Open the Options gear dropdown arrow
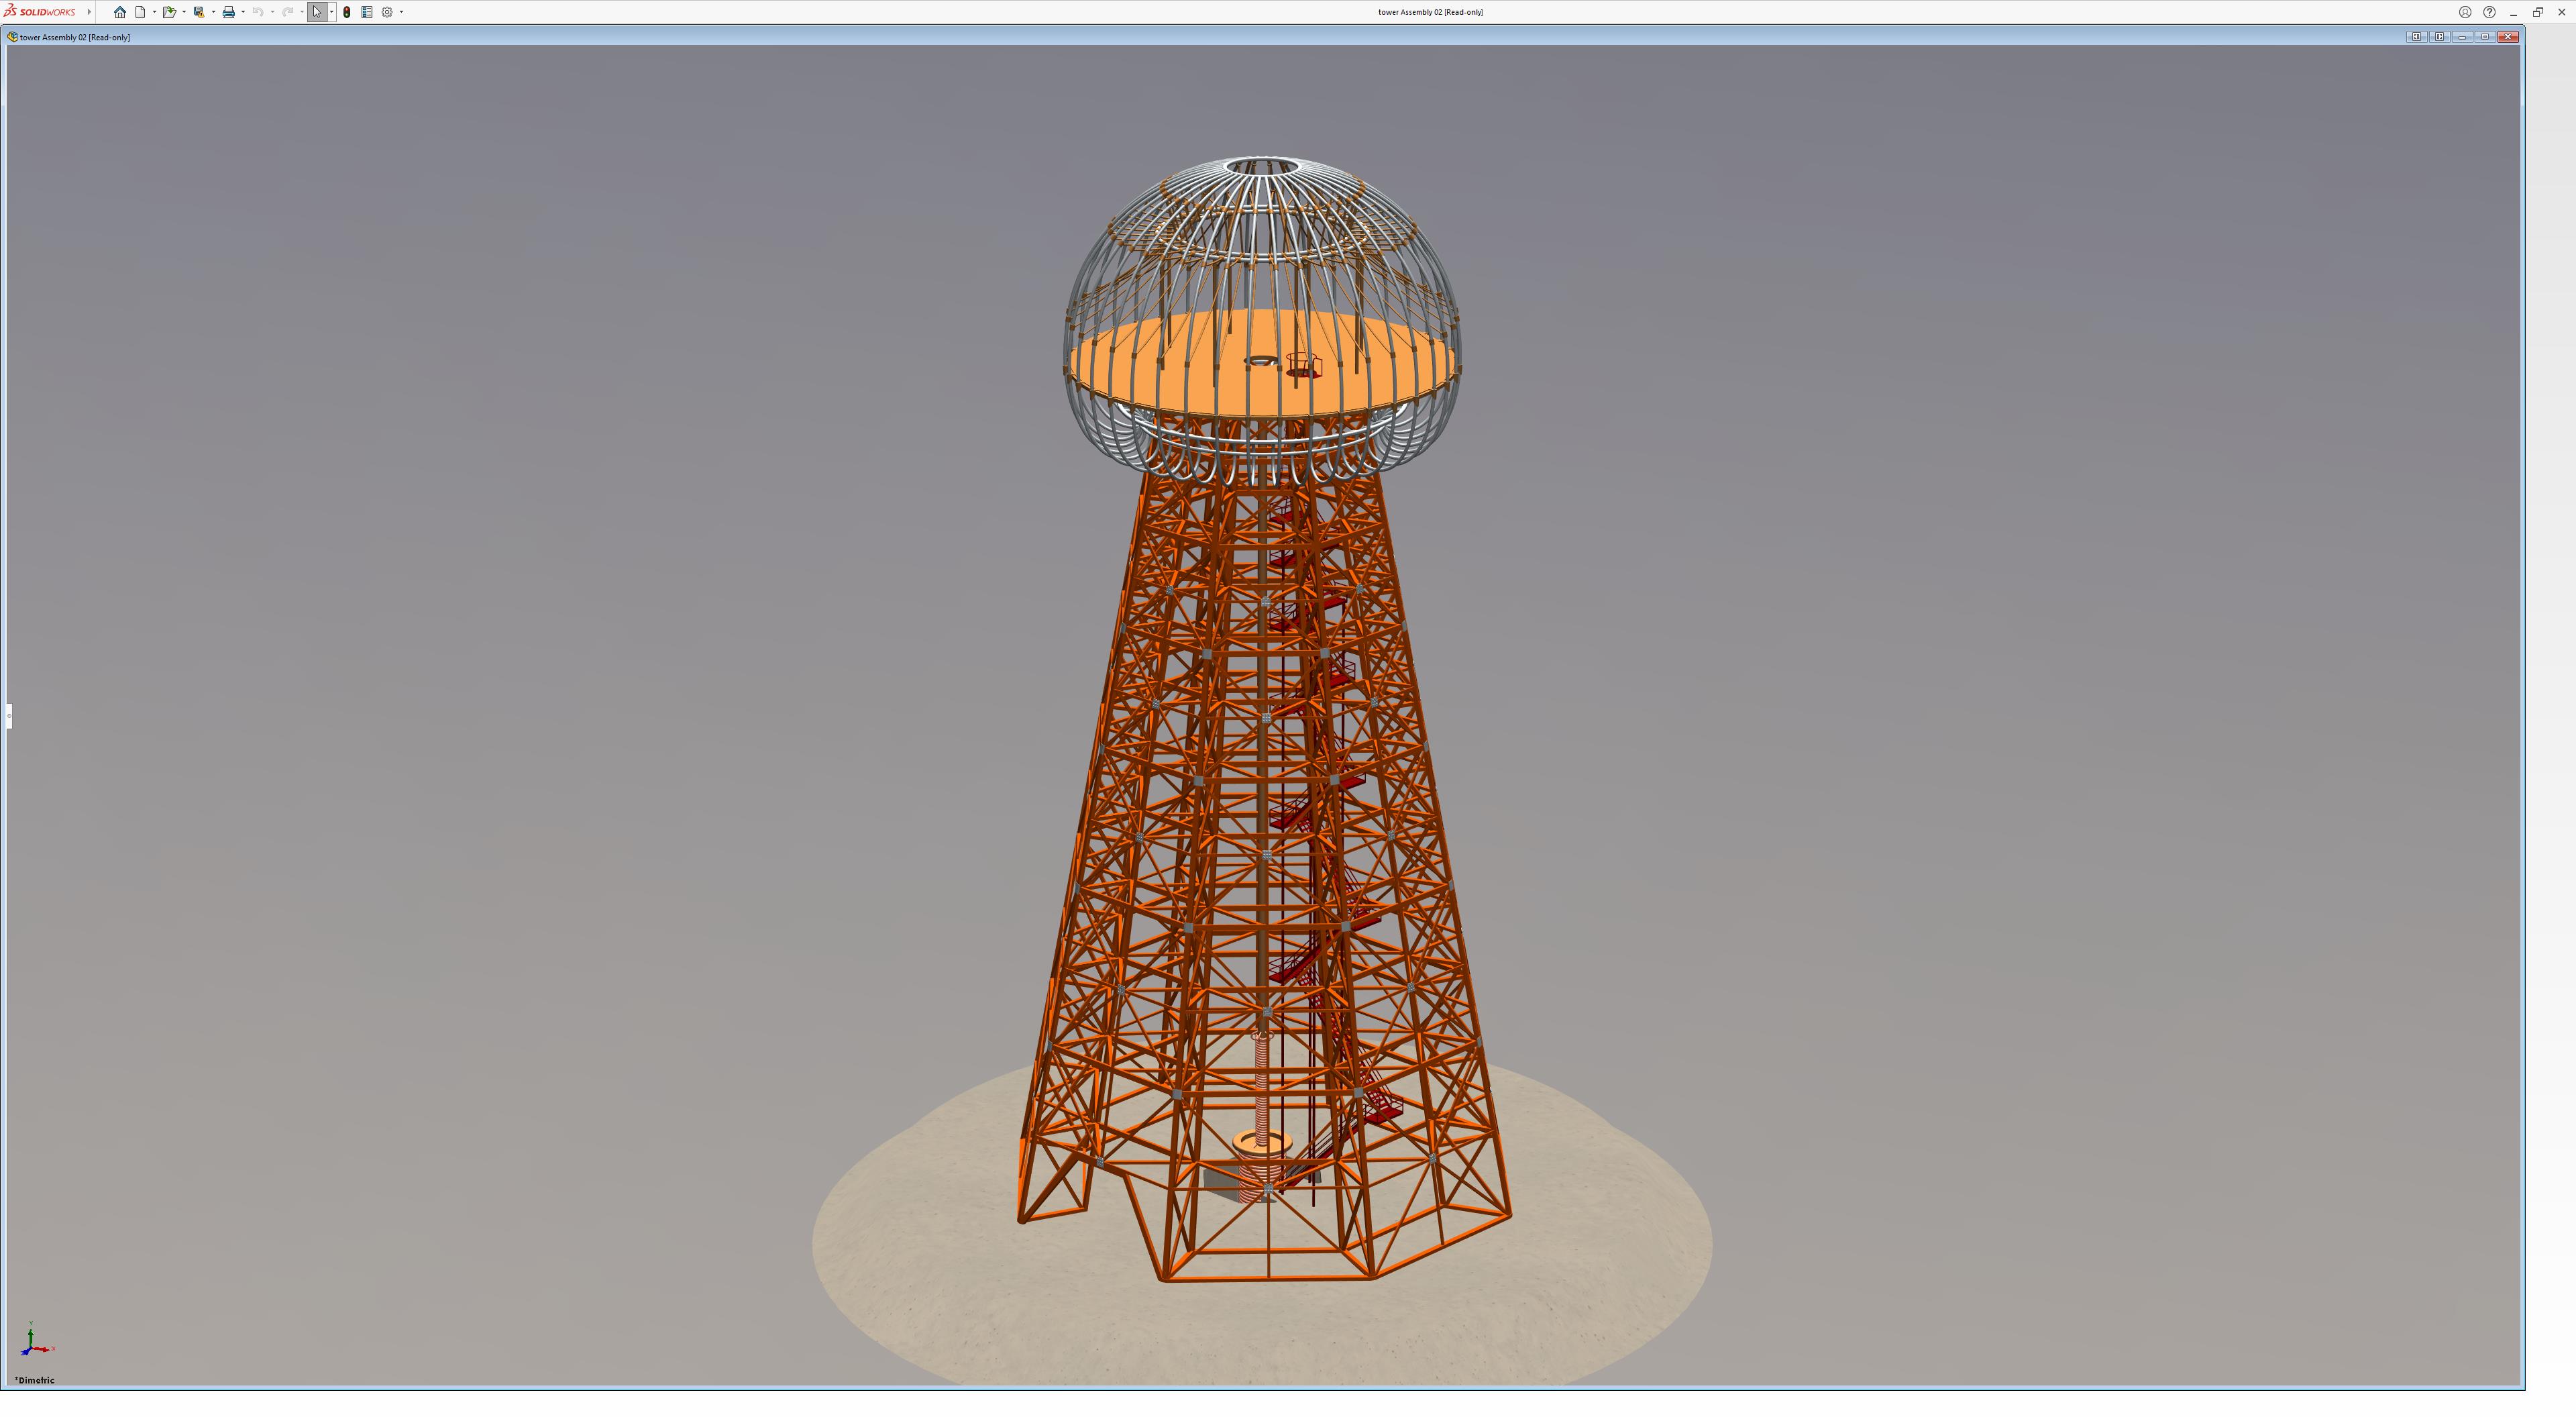This screenshot has height=1417, width=2576. click(401, 12)
